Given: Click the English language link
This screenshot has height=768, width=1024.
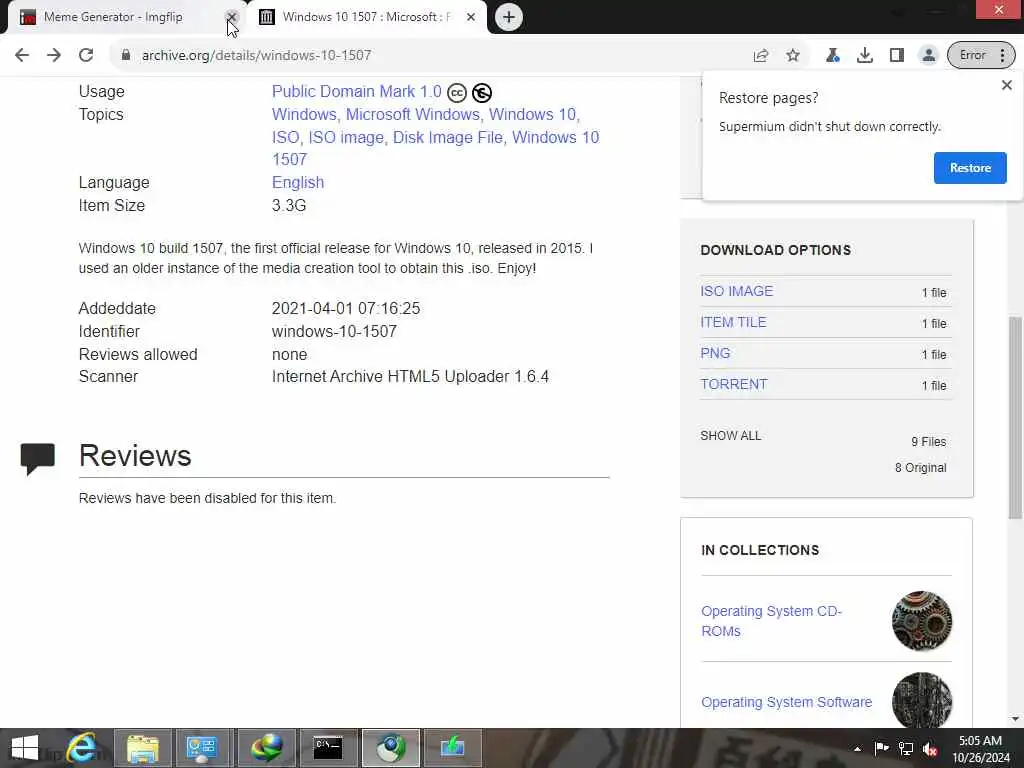Looking at the screenshot, I should pos(298,182).
